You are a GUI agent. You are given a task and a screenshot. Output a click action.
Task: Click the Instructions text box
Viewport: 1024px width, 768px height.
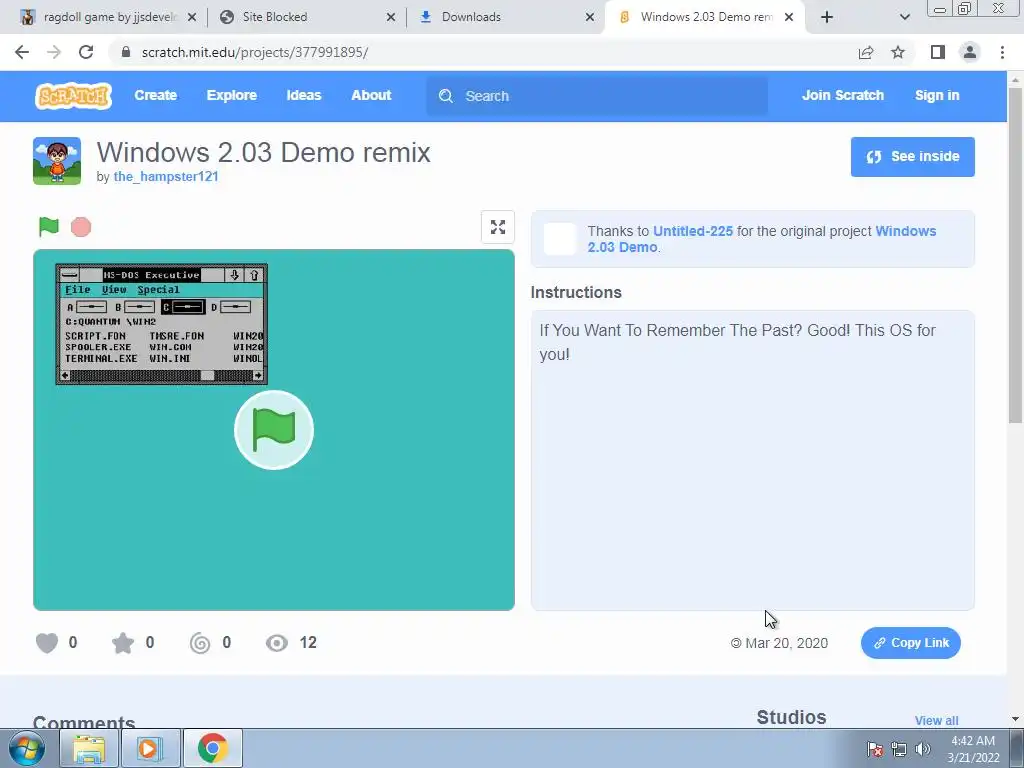752,460
